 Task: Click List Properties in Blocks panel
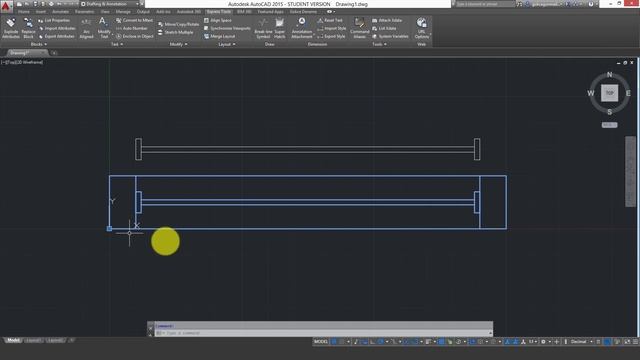pyautogui.click(x=54, y=20)
